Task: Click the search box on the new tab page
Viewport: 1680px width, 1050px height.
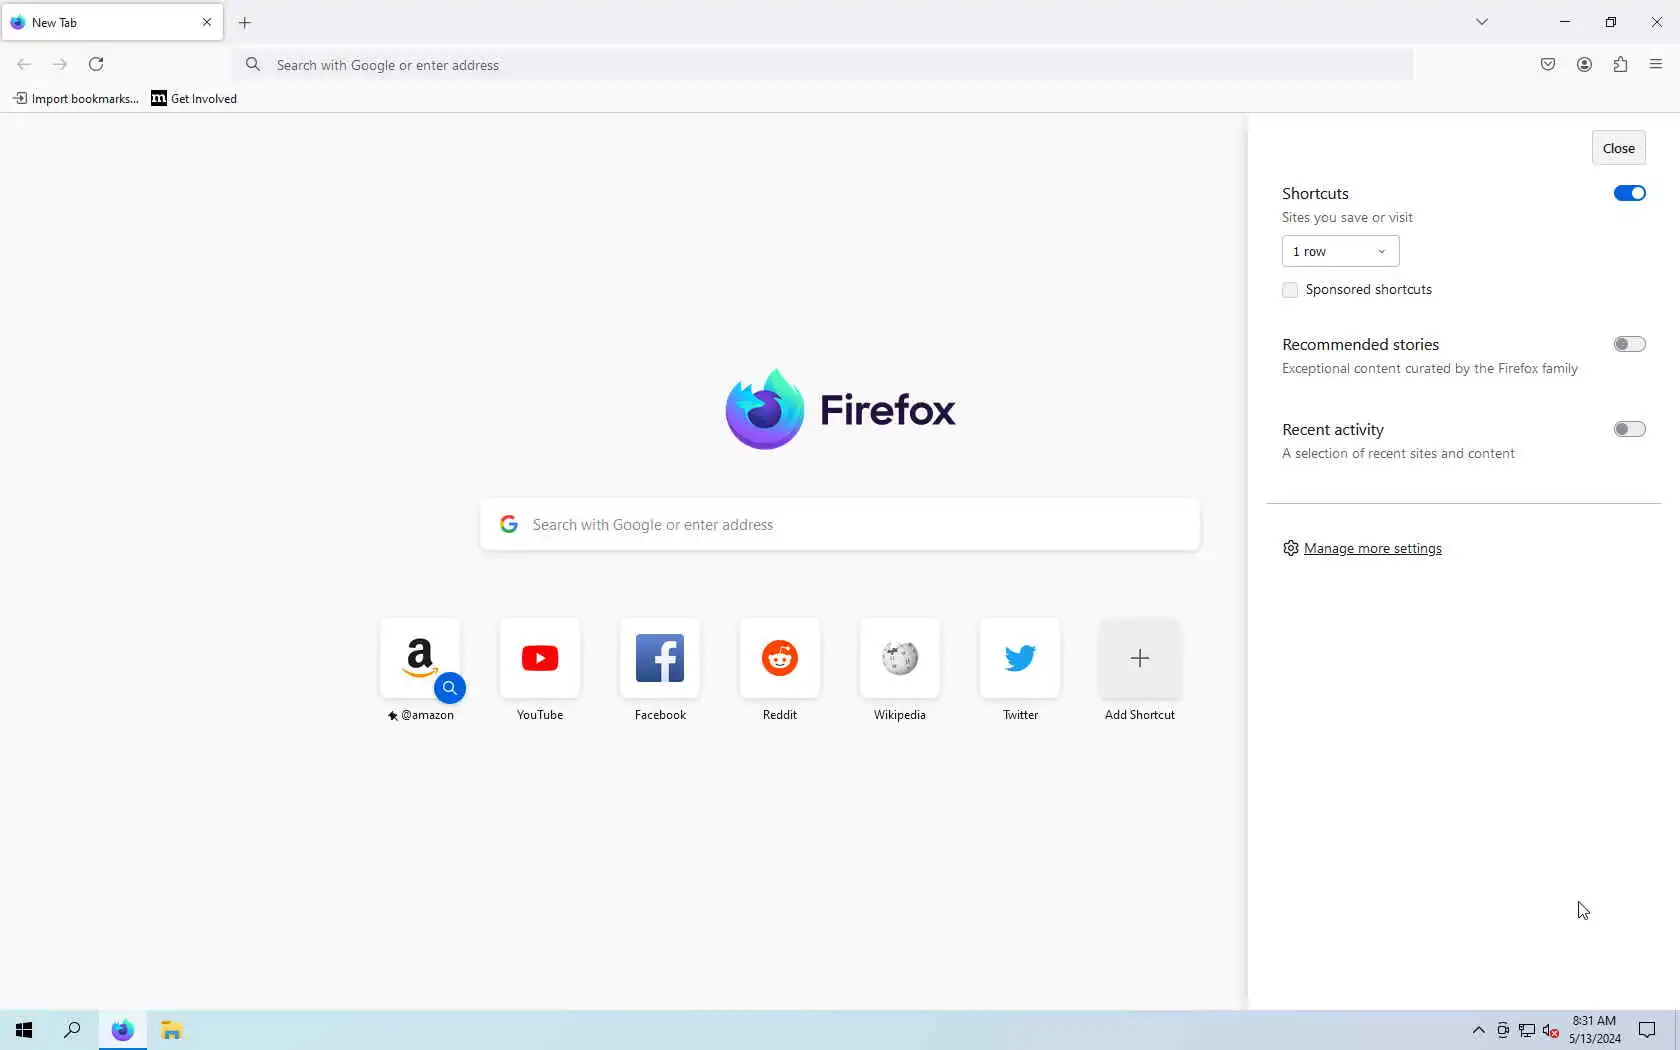Action: coord(840,524)
